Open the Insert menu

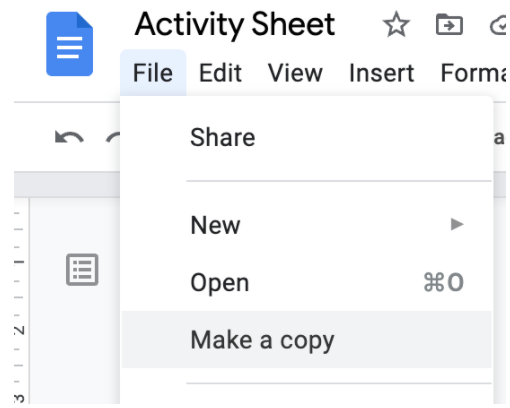[x=382, y=73]
